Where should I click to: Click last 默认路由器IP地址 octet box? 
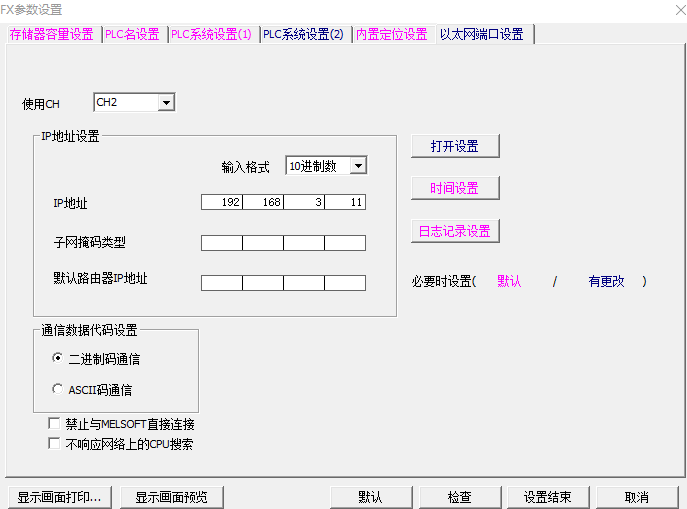pyautogui.click(x=345, y=283)
